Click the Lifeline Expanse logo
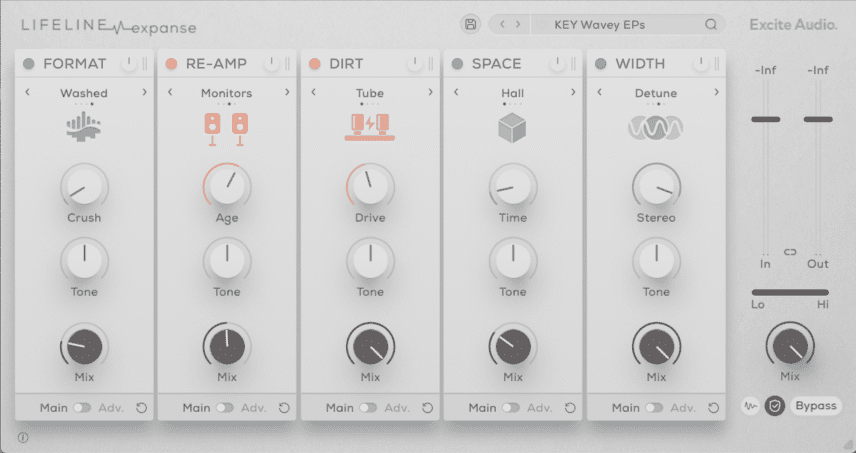The image size is (856, 453). (109, 26)
